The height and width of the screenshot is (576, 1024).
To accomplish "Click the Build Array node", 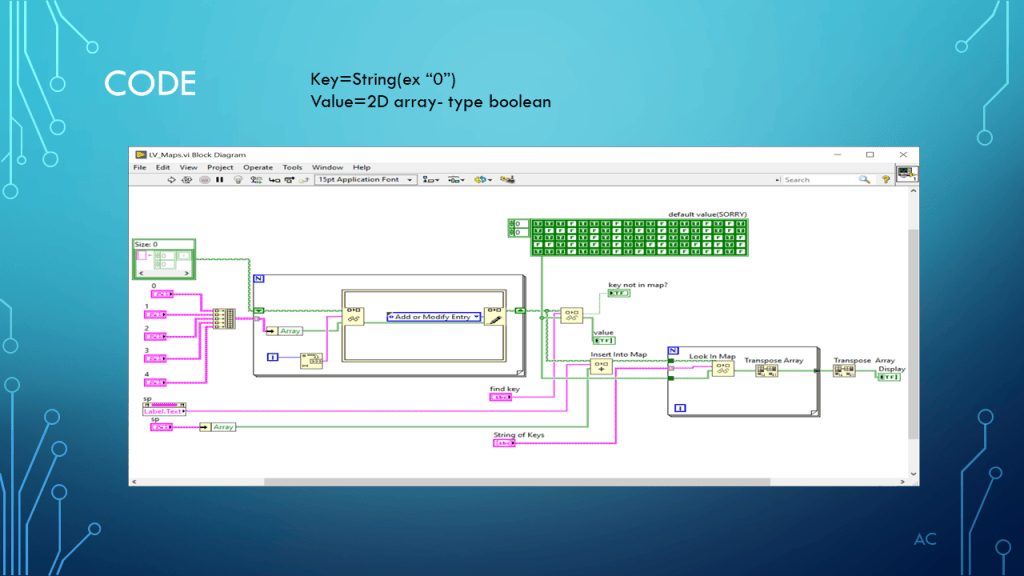I will pos(225,319).
